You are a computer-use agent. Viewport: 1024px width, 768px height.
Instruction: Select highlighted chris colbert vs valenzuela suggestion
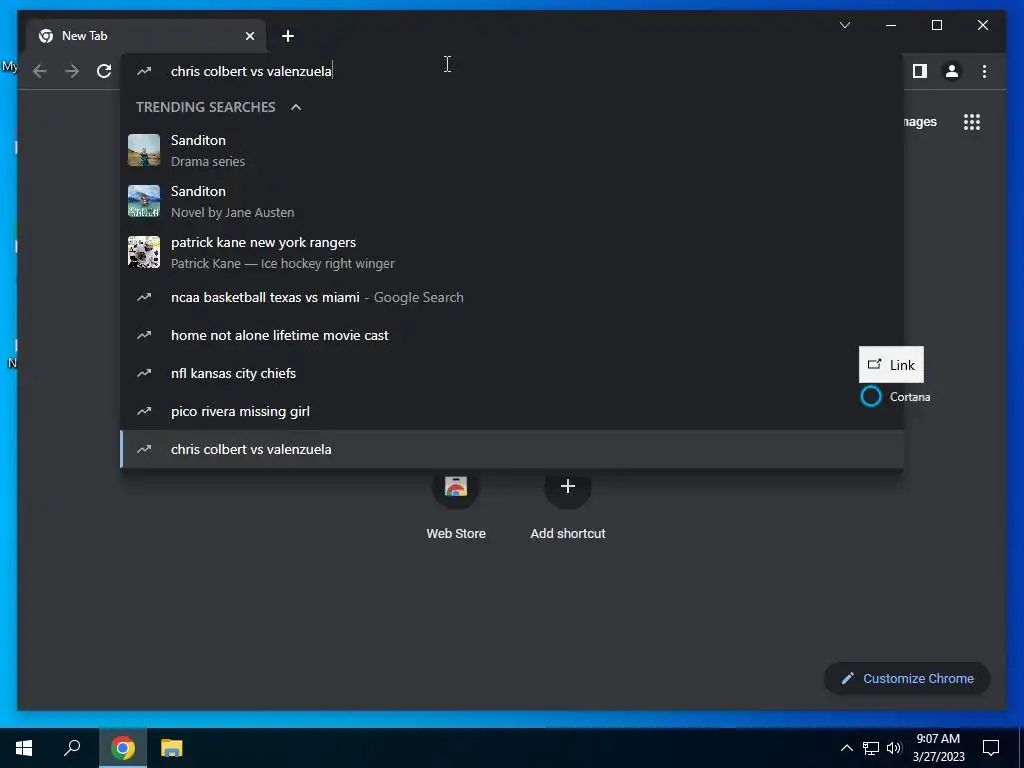tap(512, 449)
